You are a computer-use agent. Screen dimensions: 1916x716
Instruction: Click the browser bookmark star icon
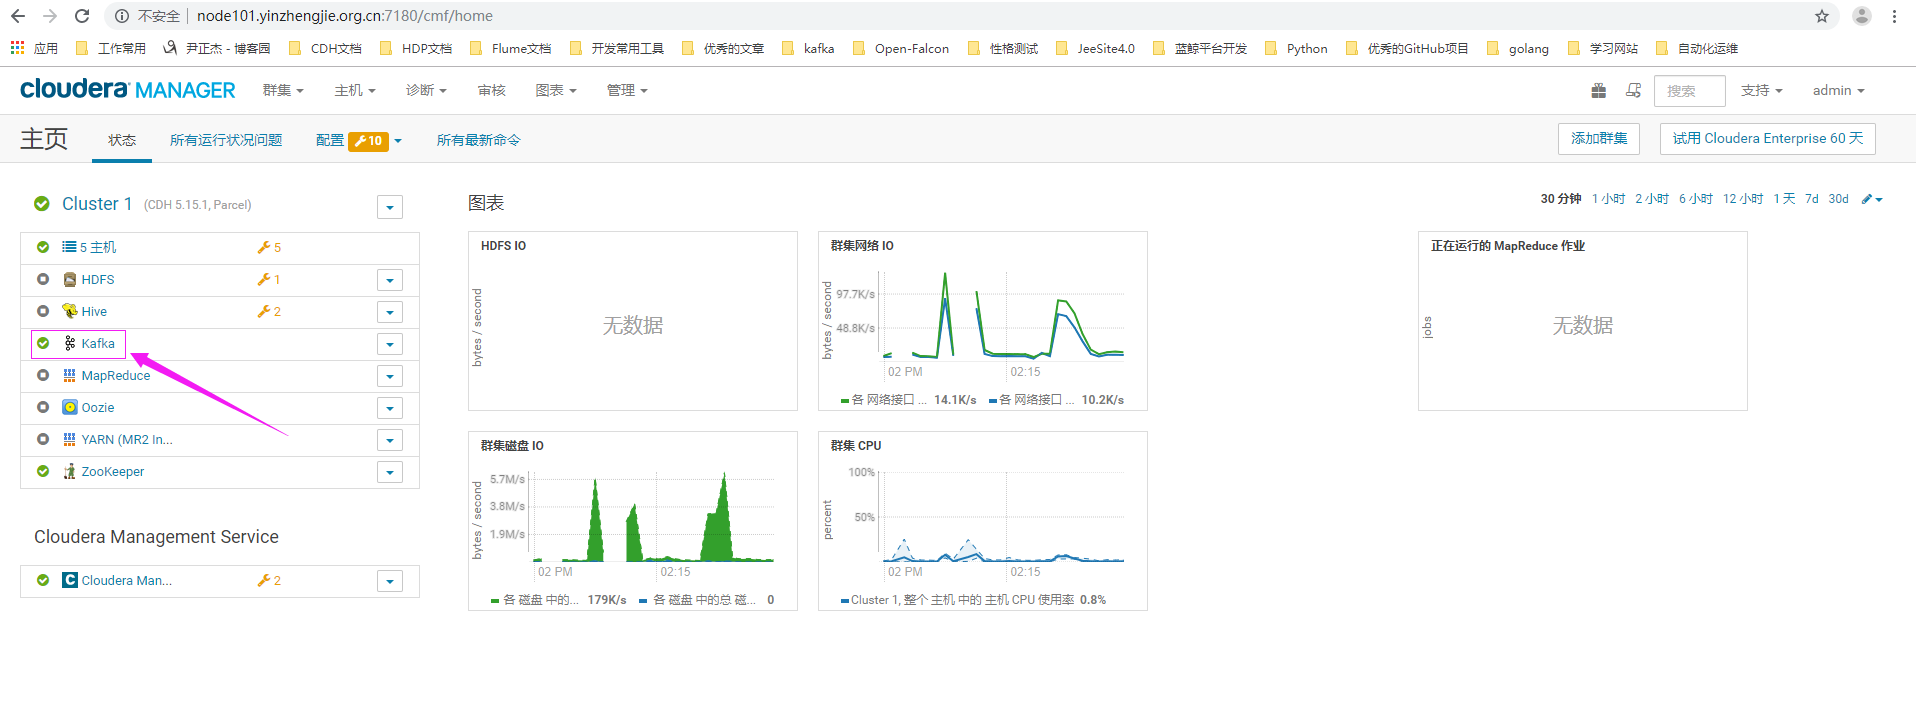click(x=1821, y=16)
